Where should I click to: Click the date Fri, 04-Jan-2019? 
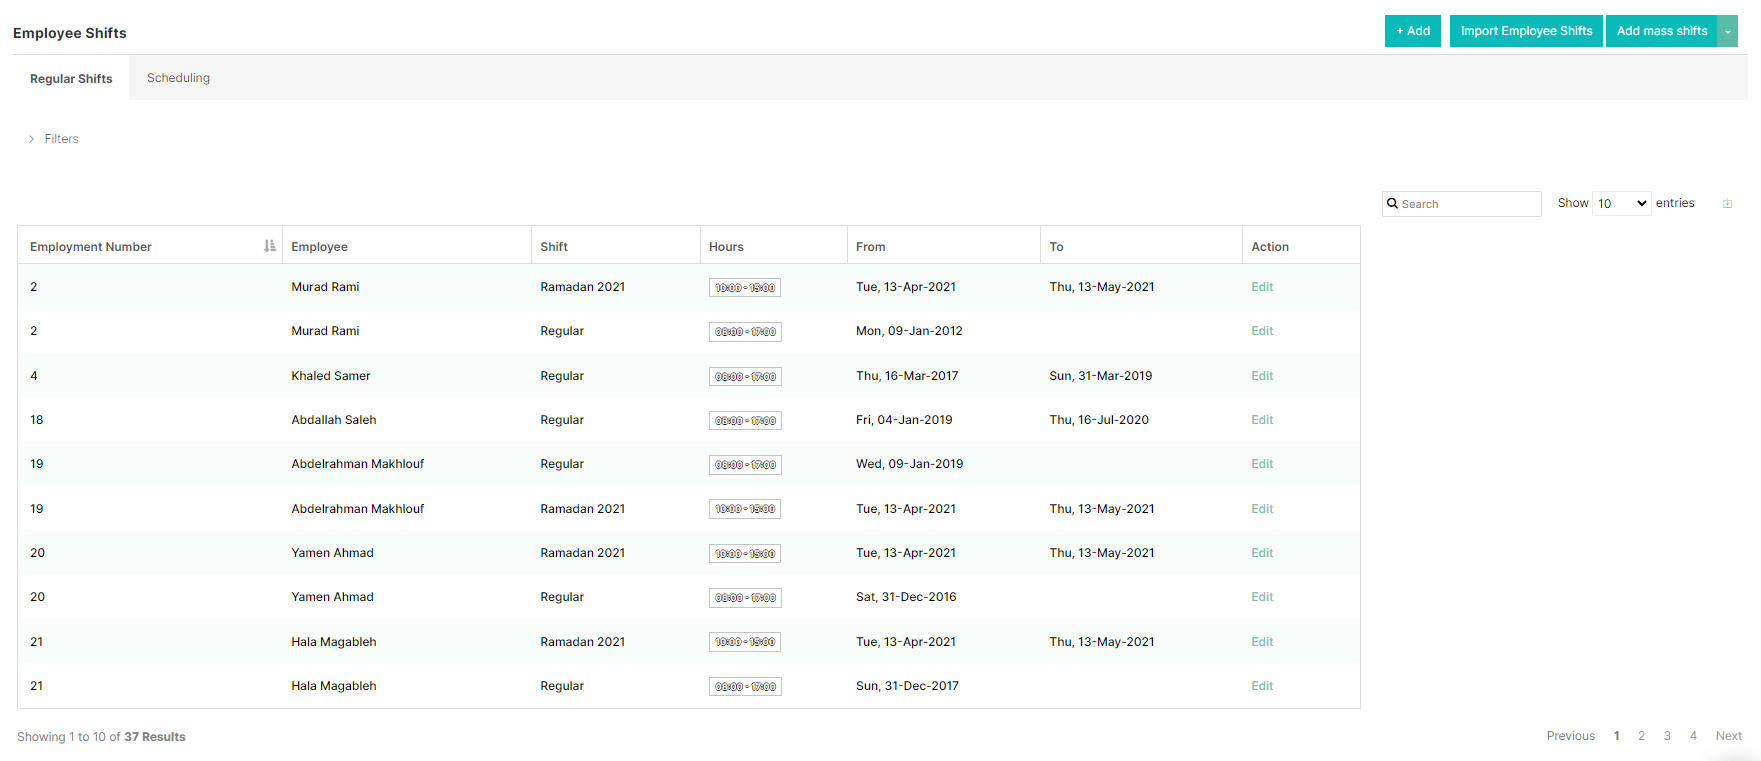(904, 420)
